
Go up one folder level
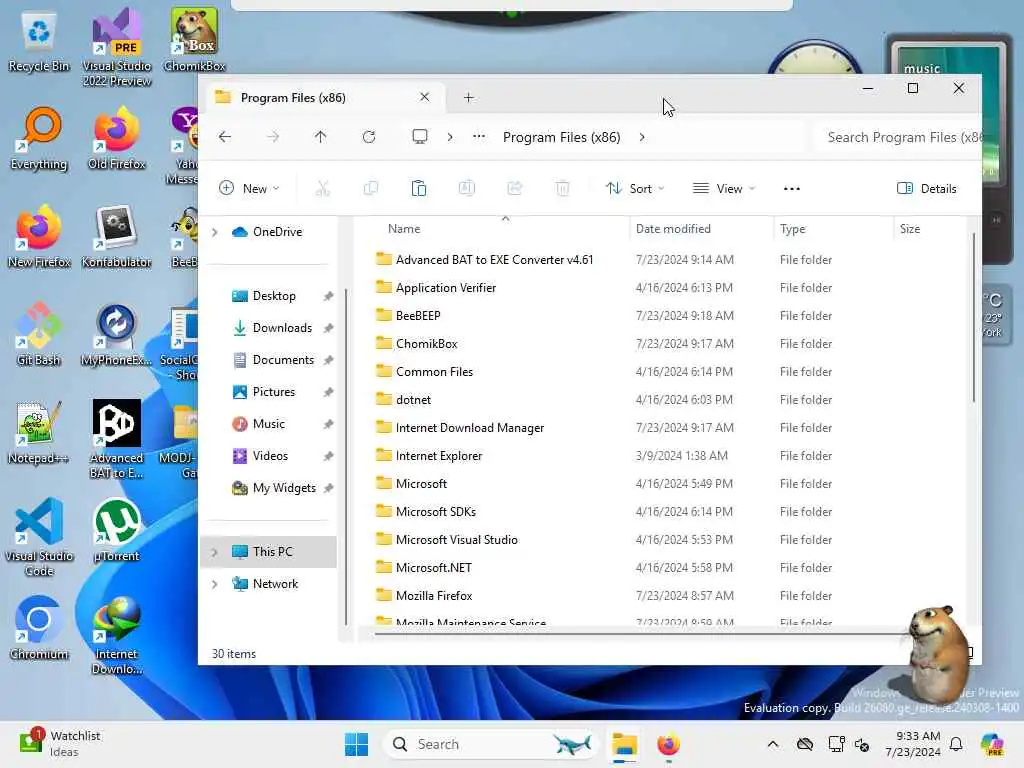320,137
